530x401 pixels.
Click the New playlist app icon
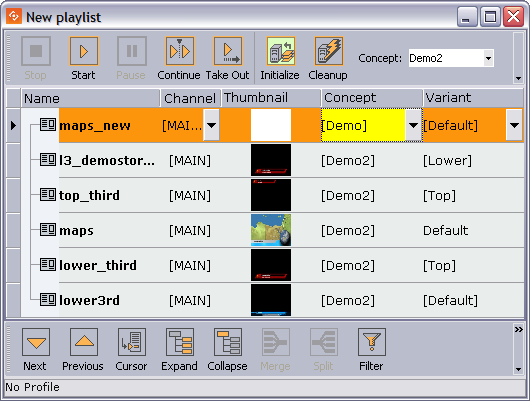pos(14,16)
